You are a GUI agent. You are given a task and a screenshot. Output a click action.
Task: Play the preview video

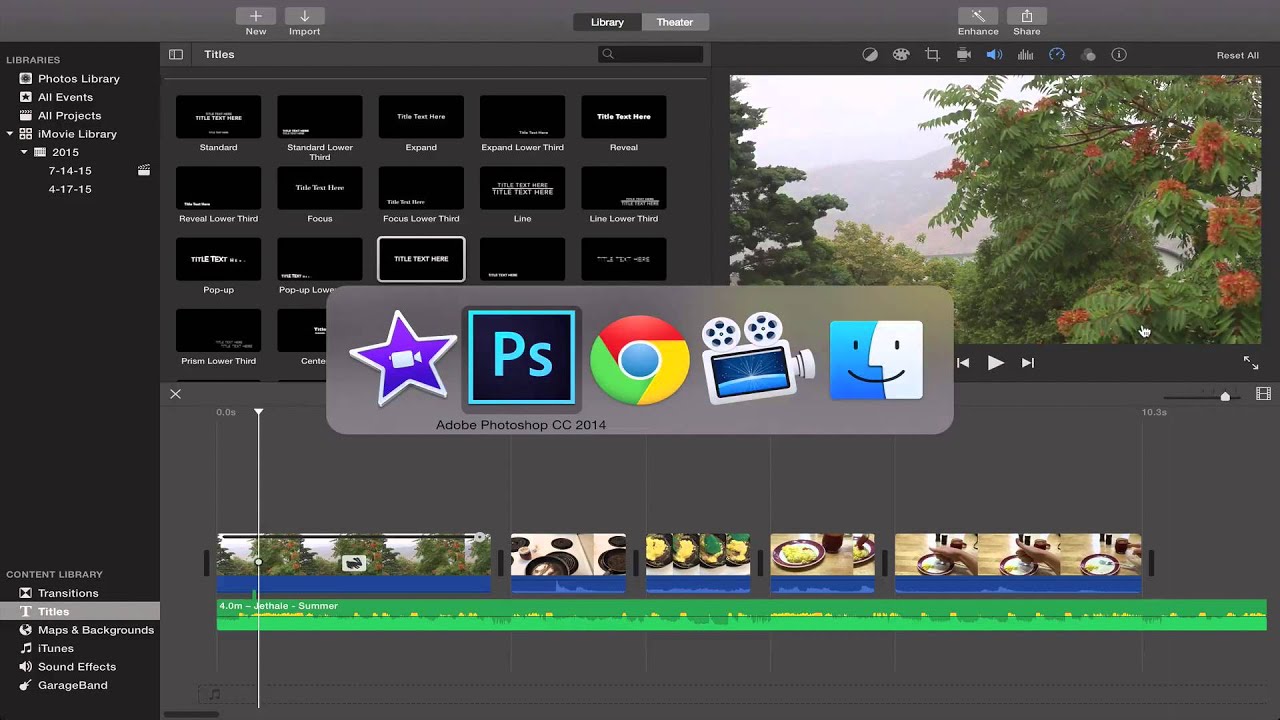[x=995, y=363]
